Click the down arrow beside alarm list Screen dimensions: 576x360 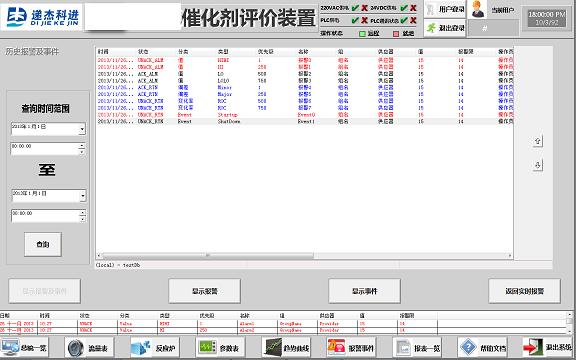click(538, 165)
